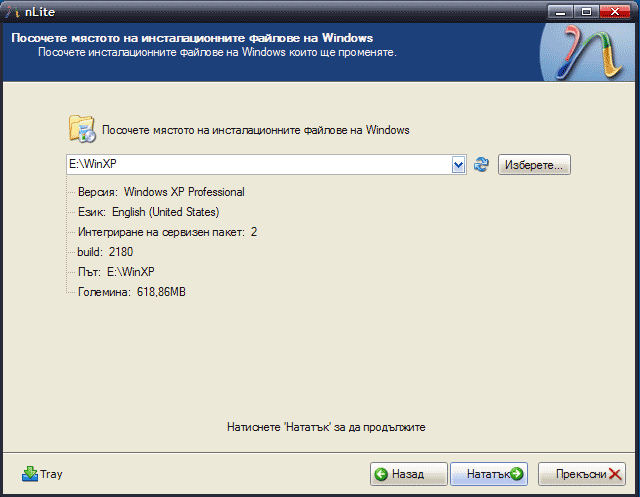640x497 pixels.
Task: Continue with the Нататък button
Action: (x=489, y=474)
